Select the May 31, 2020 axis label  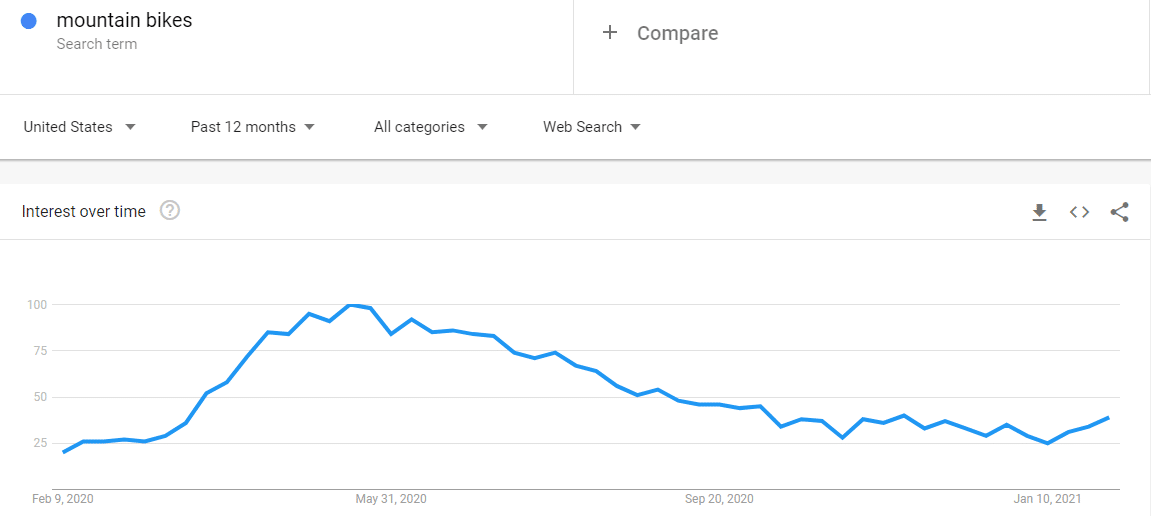point(391,499)
